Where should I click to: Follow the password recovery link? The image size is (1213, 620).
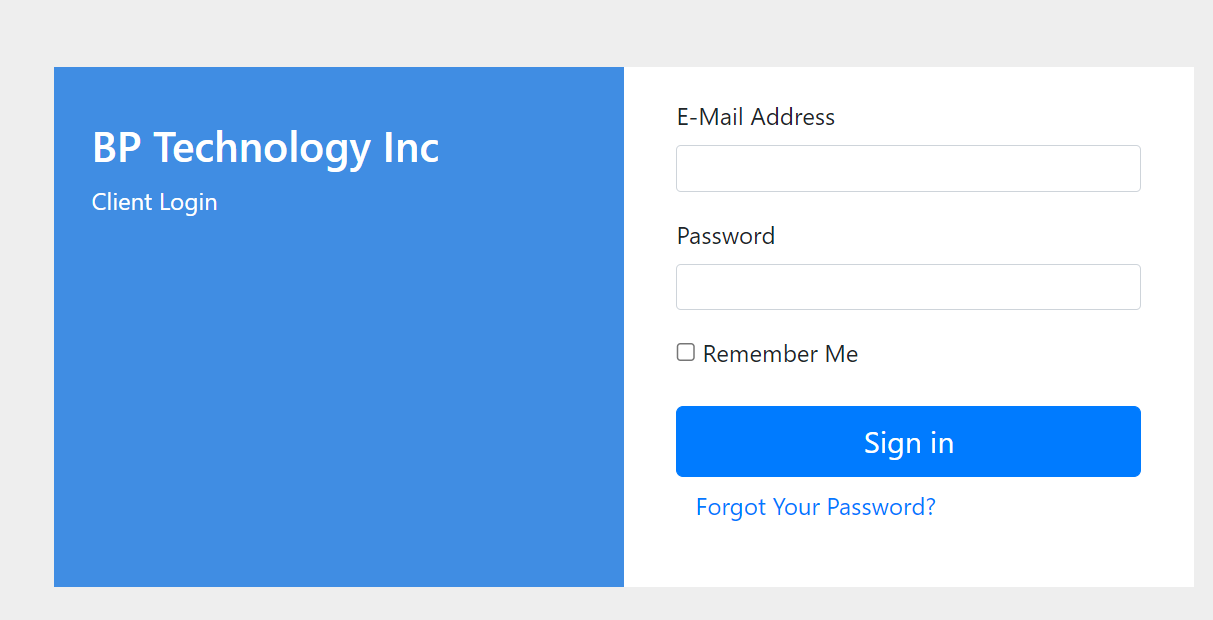[815, 507]
